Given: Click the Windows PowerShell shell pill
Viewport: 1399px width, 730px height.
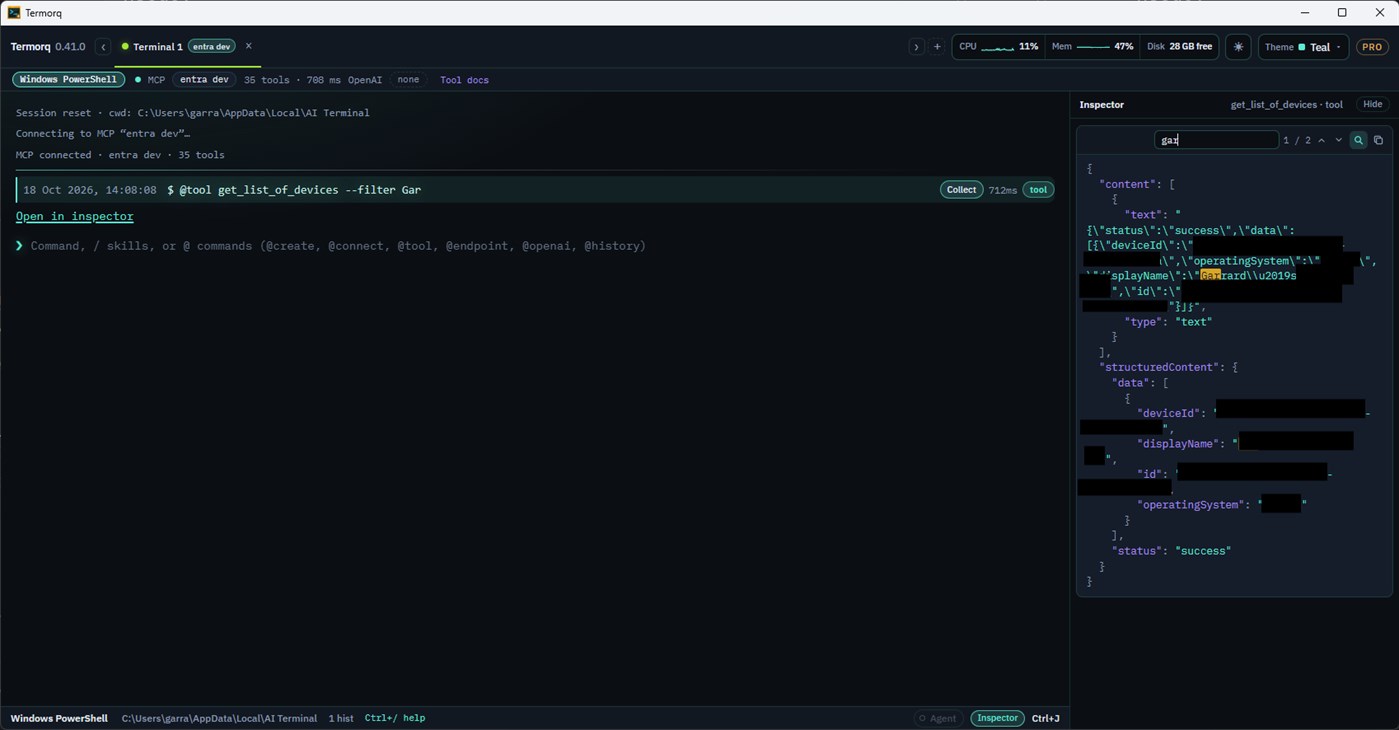Looking at the screenshot, I should point(68,80).
